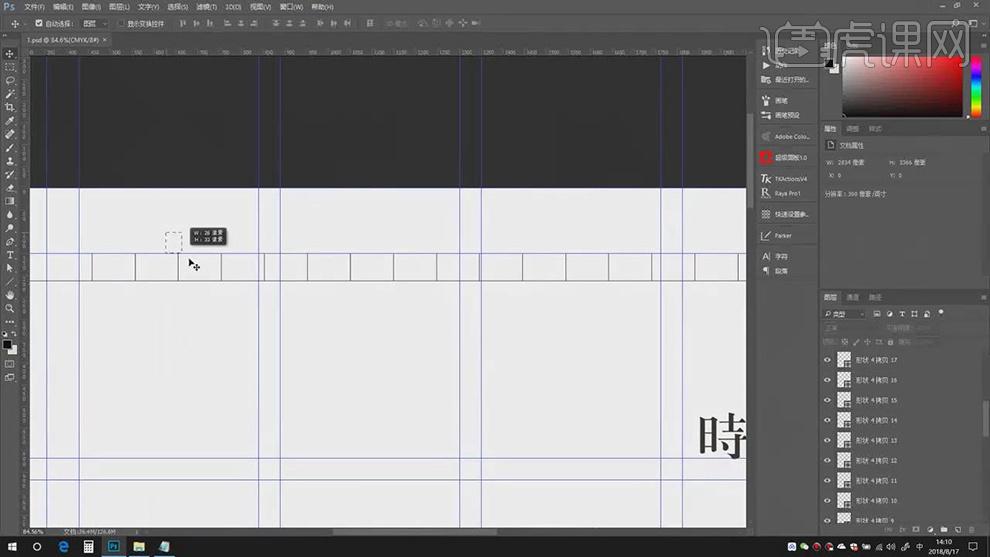Open the 文字 menu
990x557 pixels.
(148, 7)
